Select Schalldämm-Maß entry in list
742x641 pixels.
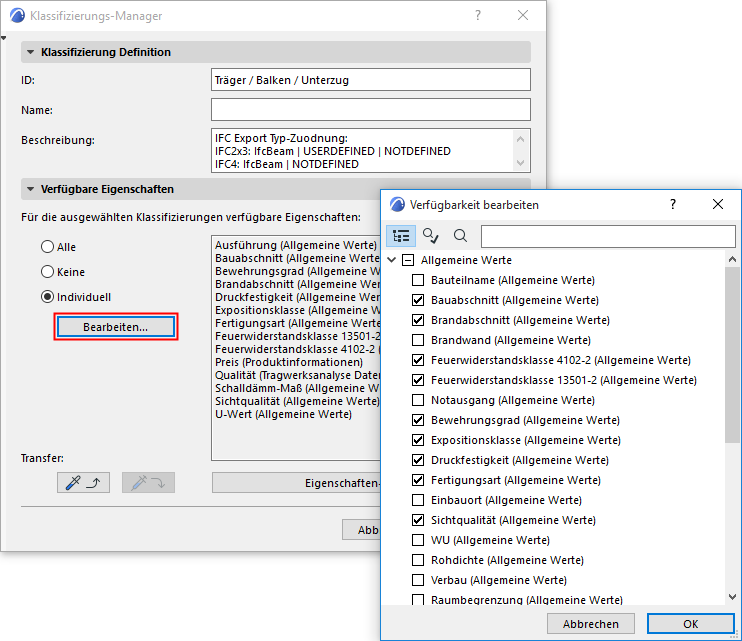click(x=297, y=388)
